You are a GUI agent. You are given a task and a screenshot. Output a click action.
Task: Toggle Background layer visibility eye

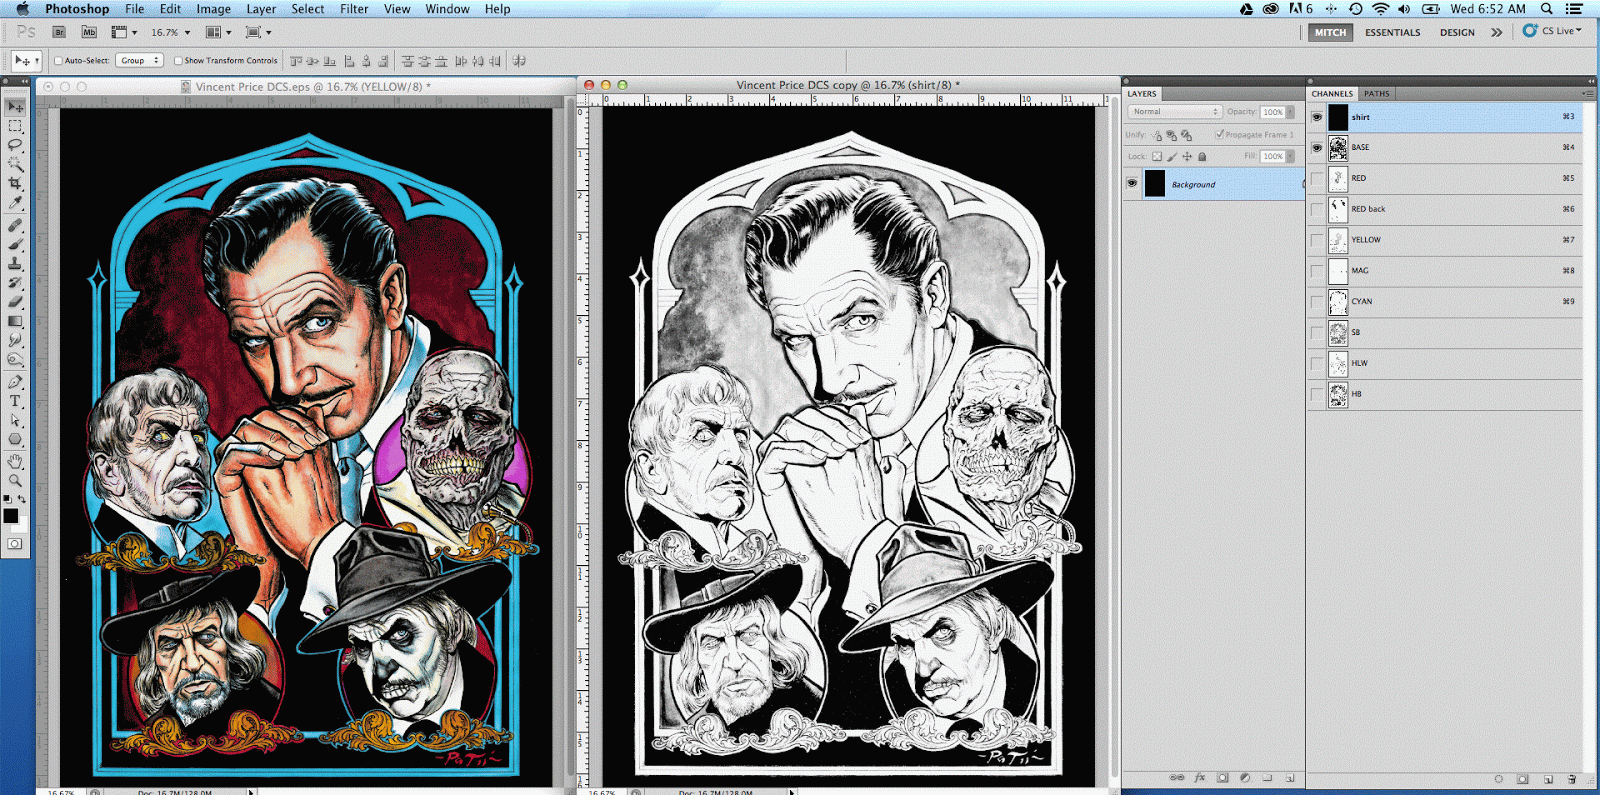pyautogui.click(x=1132, y=184)
